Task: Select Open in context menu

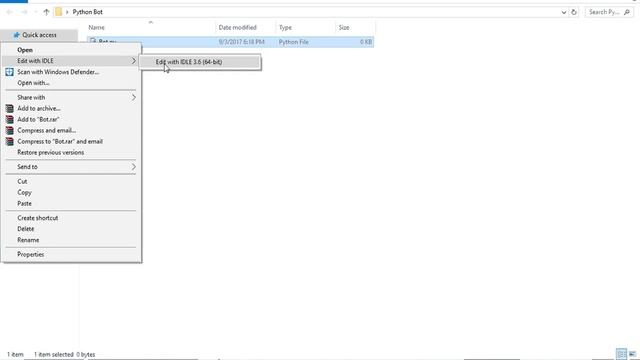Action: 25,50
